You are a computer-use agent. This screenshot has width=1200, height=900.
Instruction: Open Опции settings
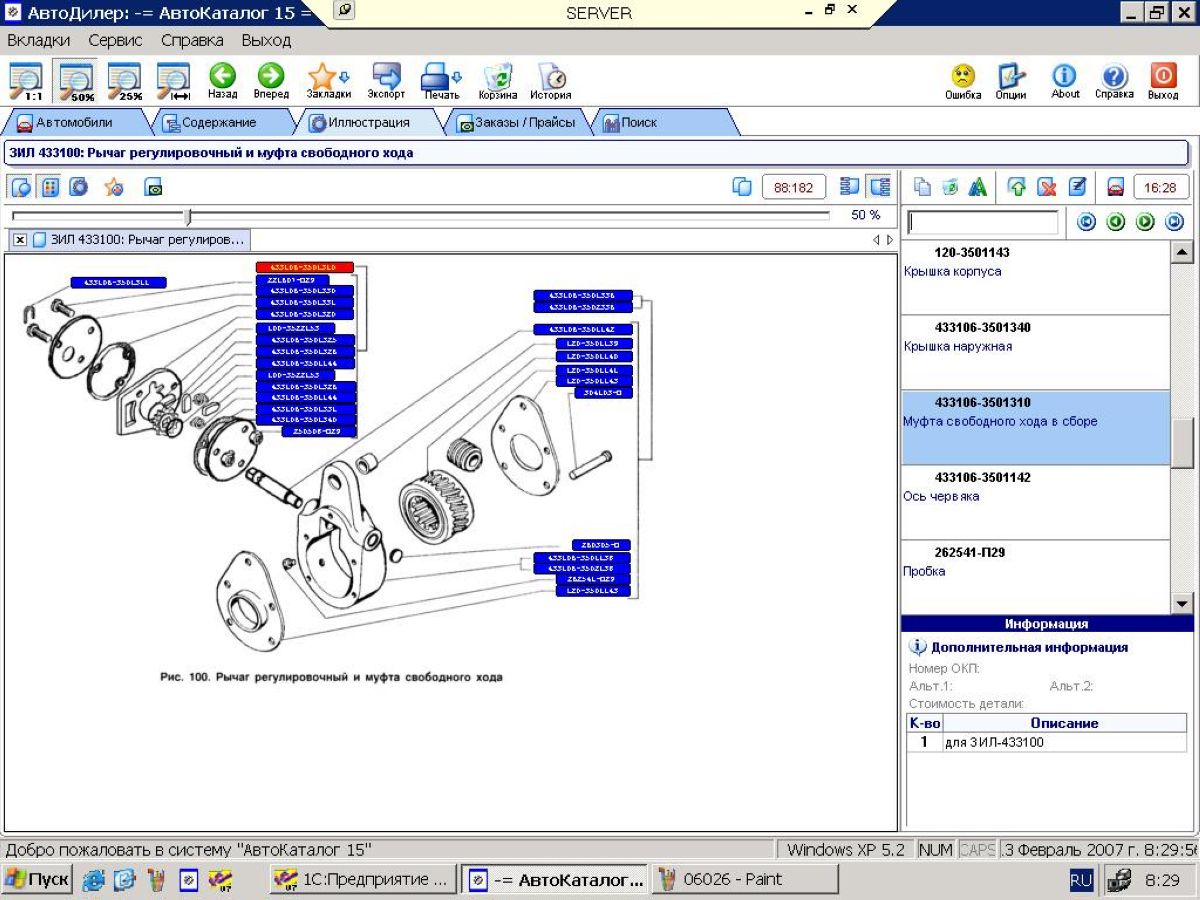tap(1011, 81)
